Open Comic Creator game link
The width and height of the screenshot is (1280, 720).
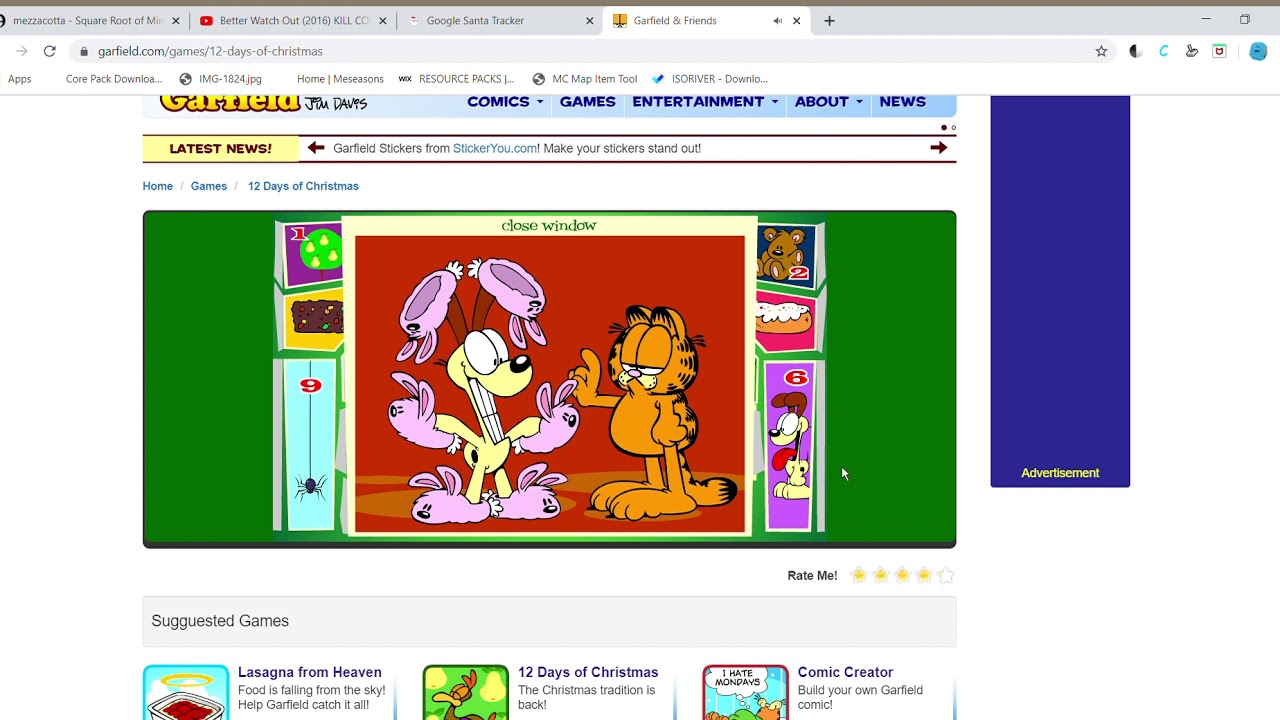[x=845, y=672]
